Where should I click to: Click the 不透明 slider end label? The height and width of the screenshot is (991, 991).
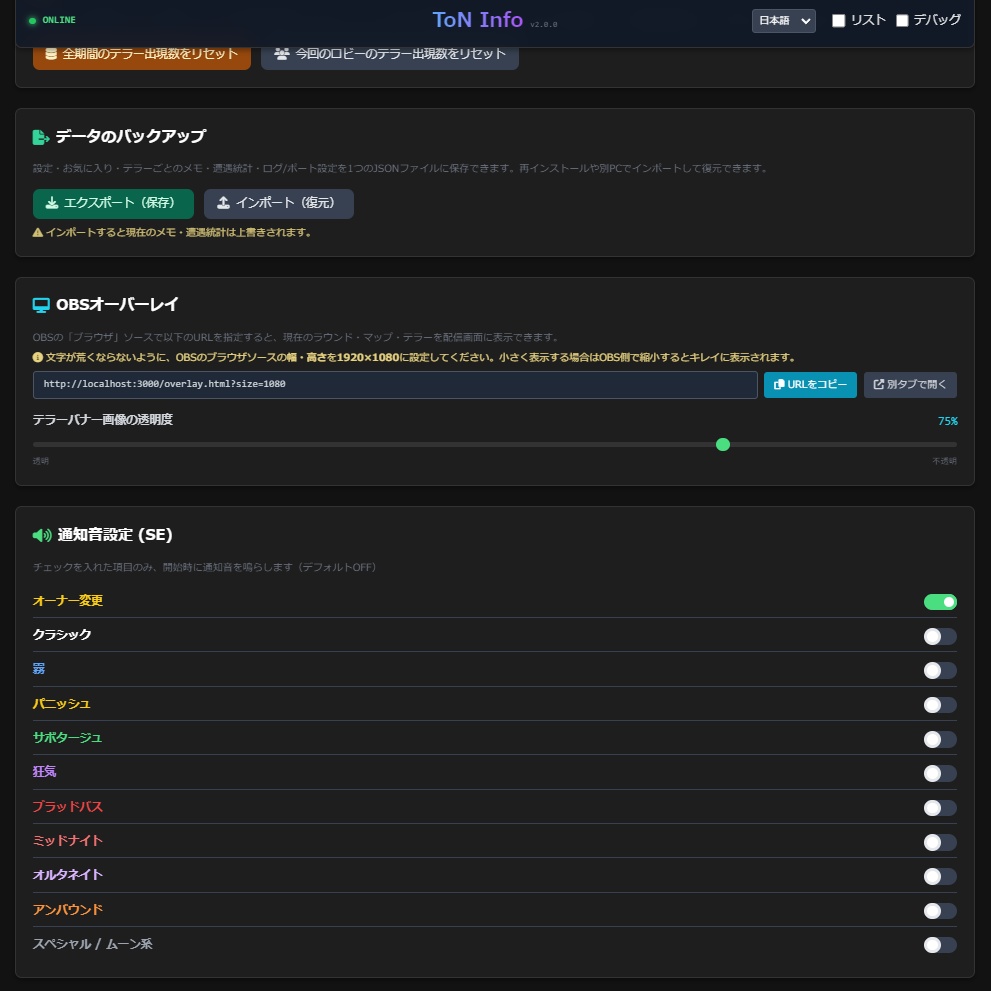click(944, 461)
